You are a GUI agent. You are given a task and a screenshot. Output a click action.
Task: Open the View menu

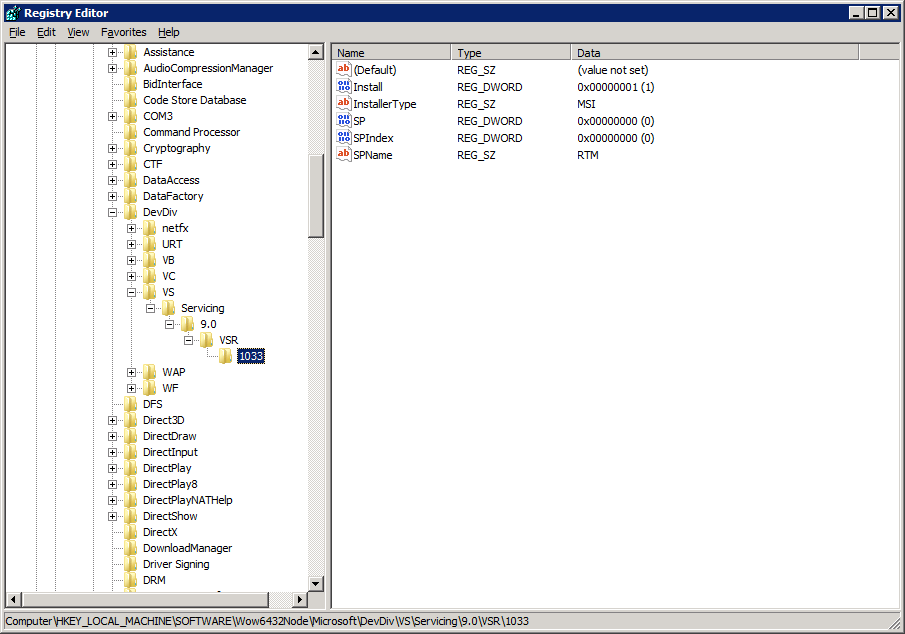coord(78,32)
